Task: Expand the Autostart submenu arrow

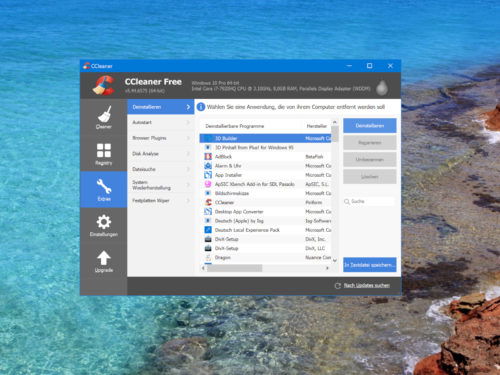Action: tap(188, 122)
